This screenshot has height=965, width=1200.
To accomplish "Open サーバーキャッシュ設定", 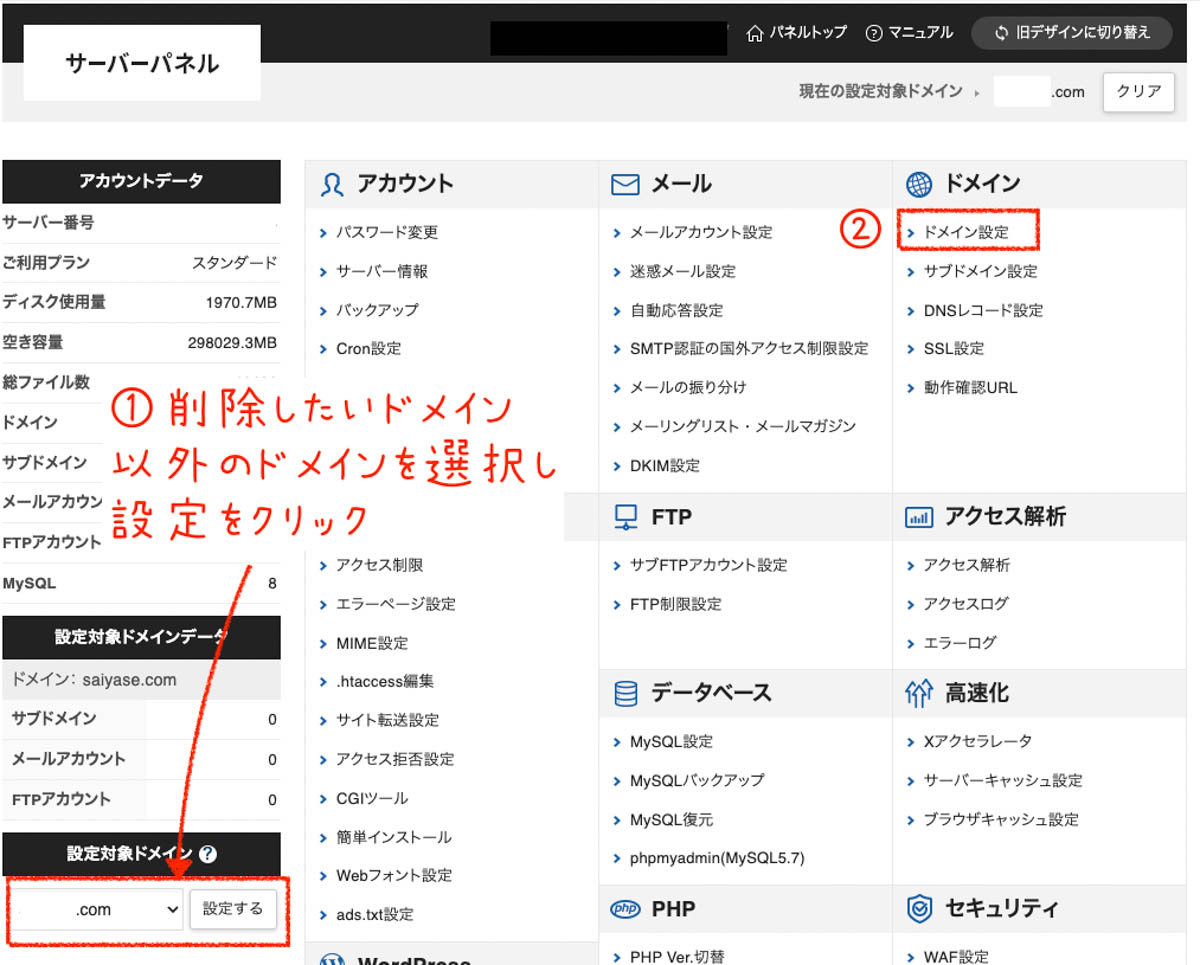I will point(1003,780).
